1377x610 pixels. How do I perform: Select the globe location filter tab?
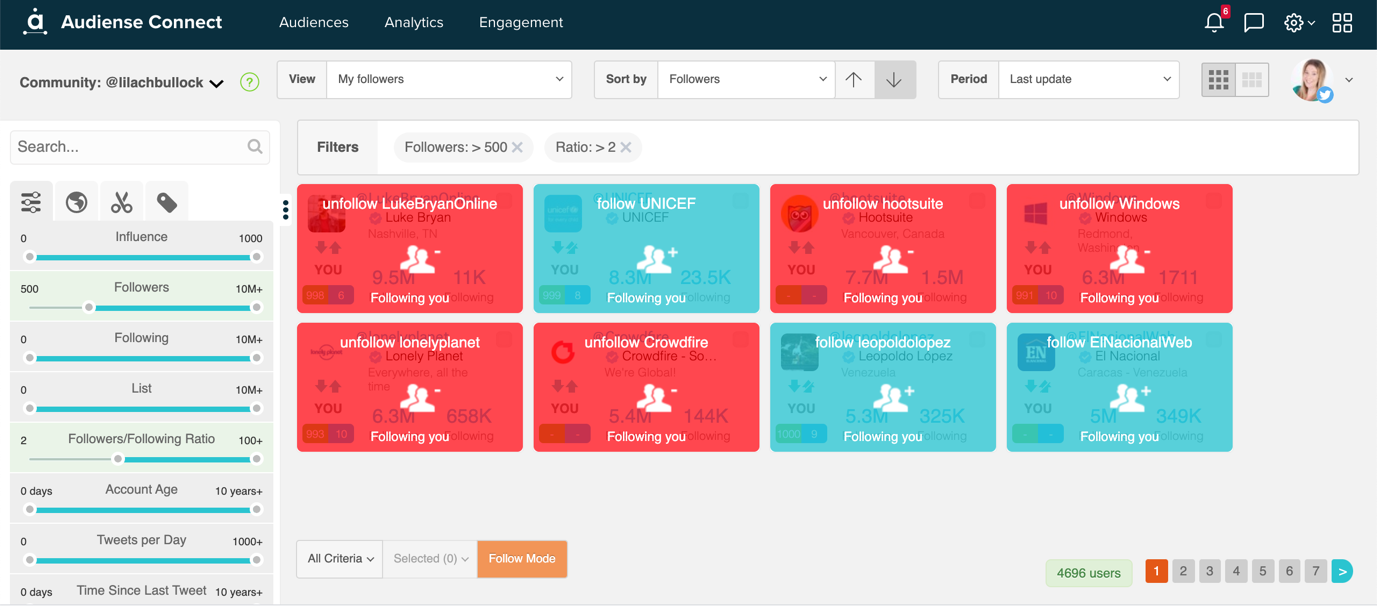(76, 202)
